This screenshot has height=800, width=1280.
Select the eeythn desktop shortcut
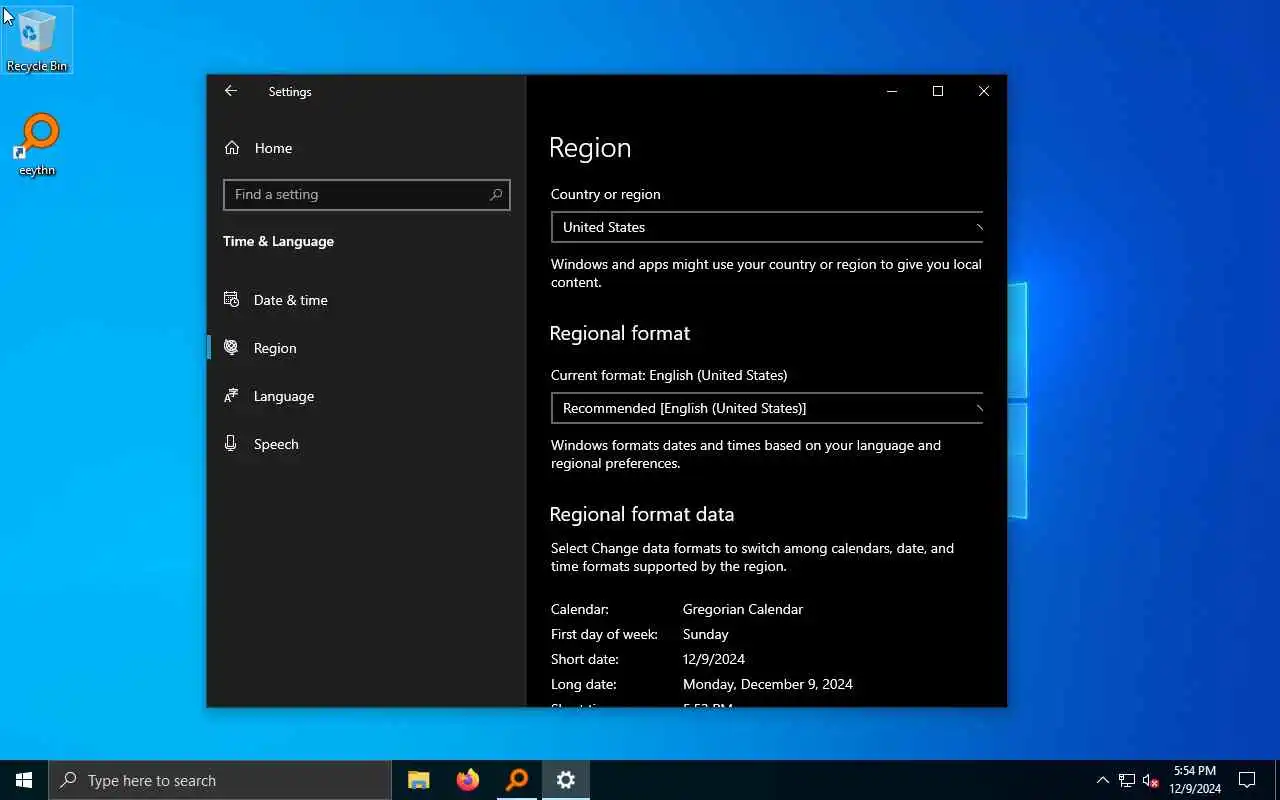[x=37, y=145]
